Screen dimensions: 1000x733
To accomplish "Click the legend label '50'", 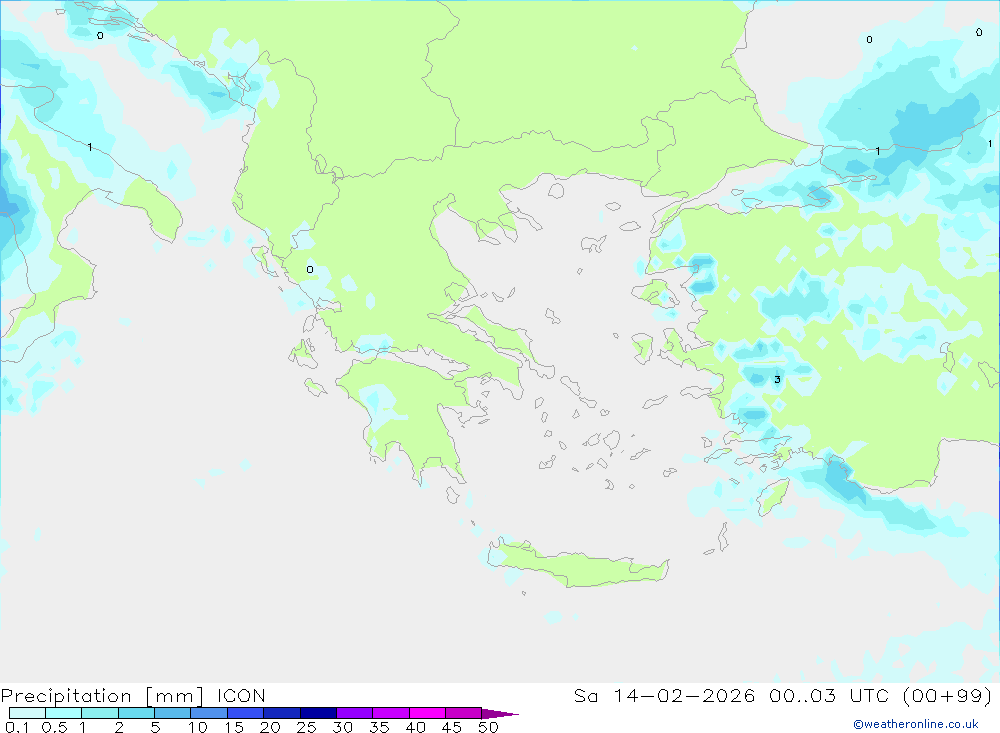I will tap(488, 727).
